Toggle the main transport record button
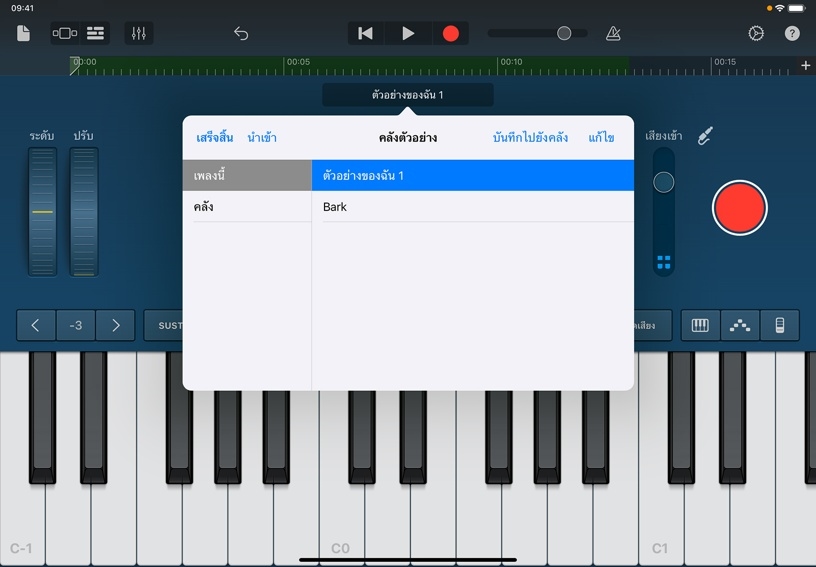Viewport: 816px width, 567px height. tap(450, 33)
